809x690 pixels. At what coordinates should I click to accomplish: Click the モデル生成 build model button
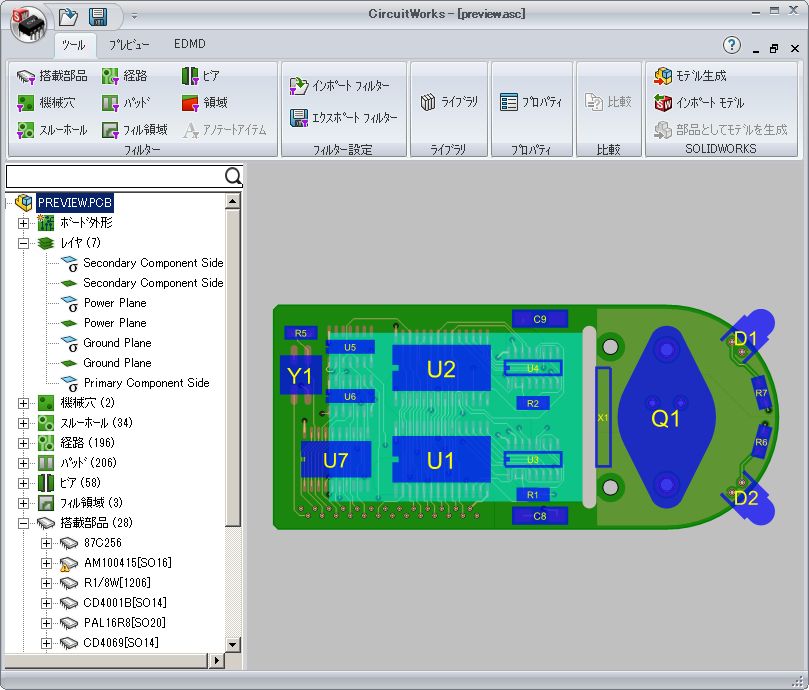[690, 76]
